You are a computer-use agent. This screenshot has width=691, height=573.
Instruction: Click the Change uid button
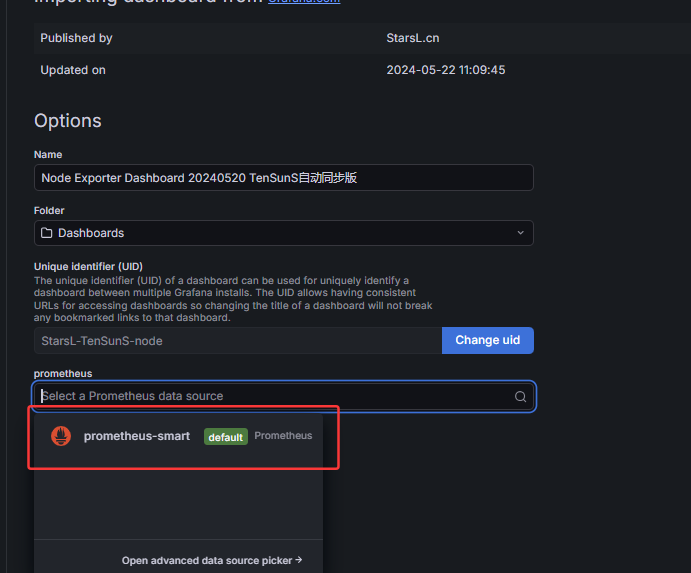click(488, 340)
